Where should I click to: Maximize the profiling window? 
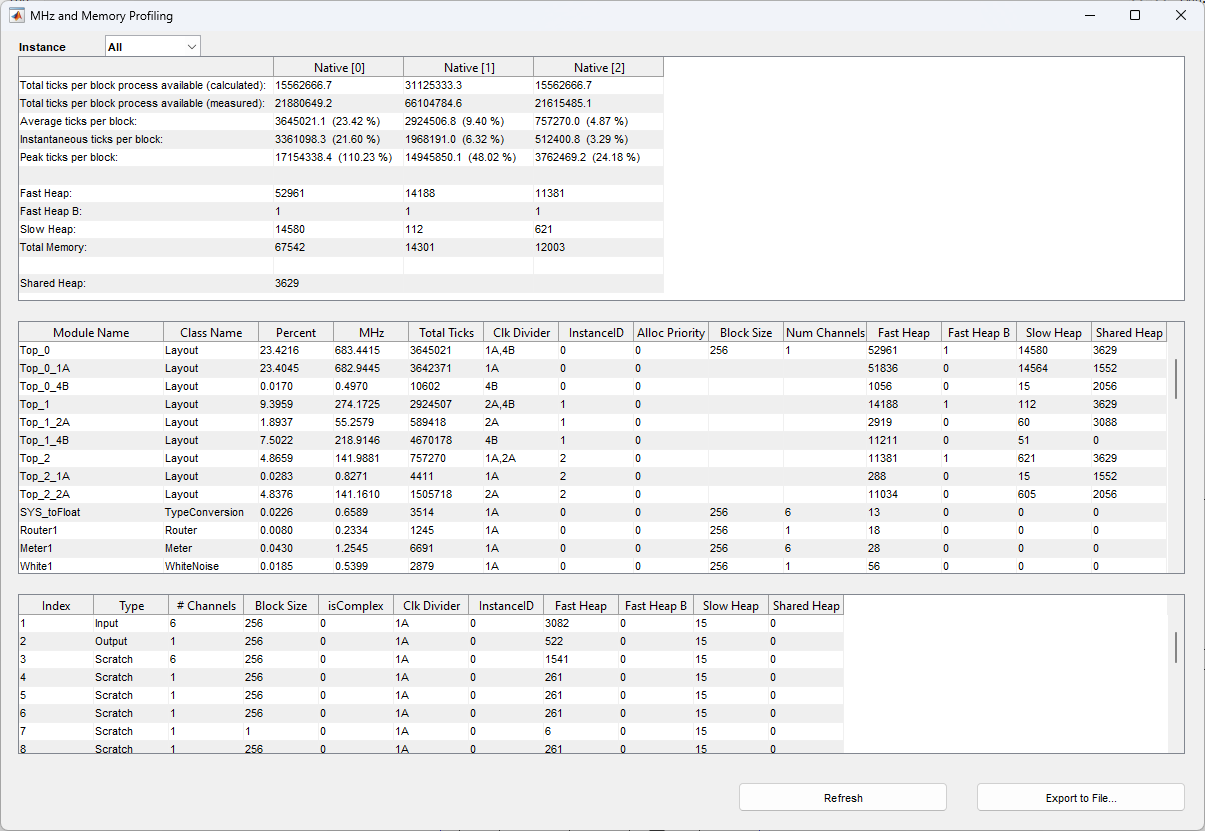[x=1135, y=16]
